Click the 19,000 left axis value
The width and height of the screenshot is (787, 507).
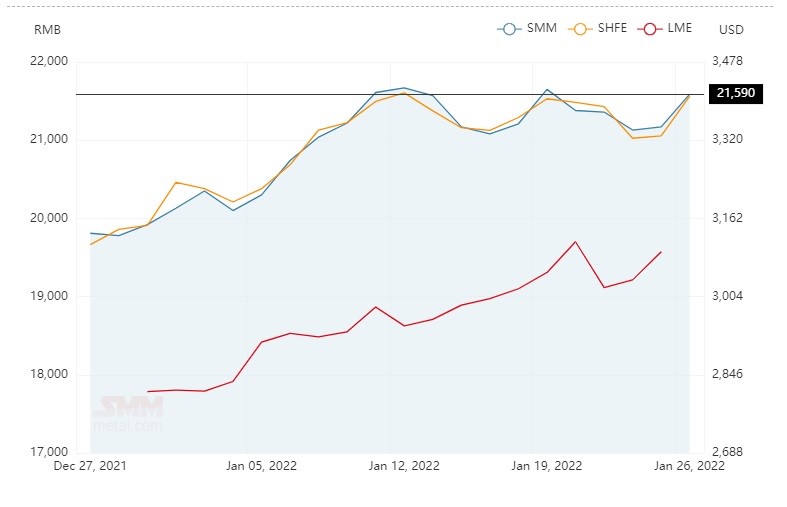[x=49, y=296]
